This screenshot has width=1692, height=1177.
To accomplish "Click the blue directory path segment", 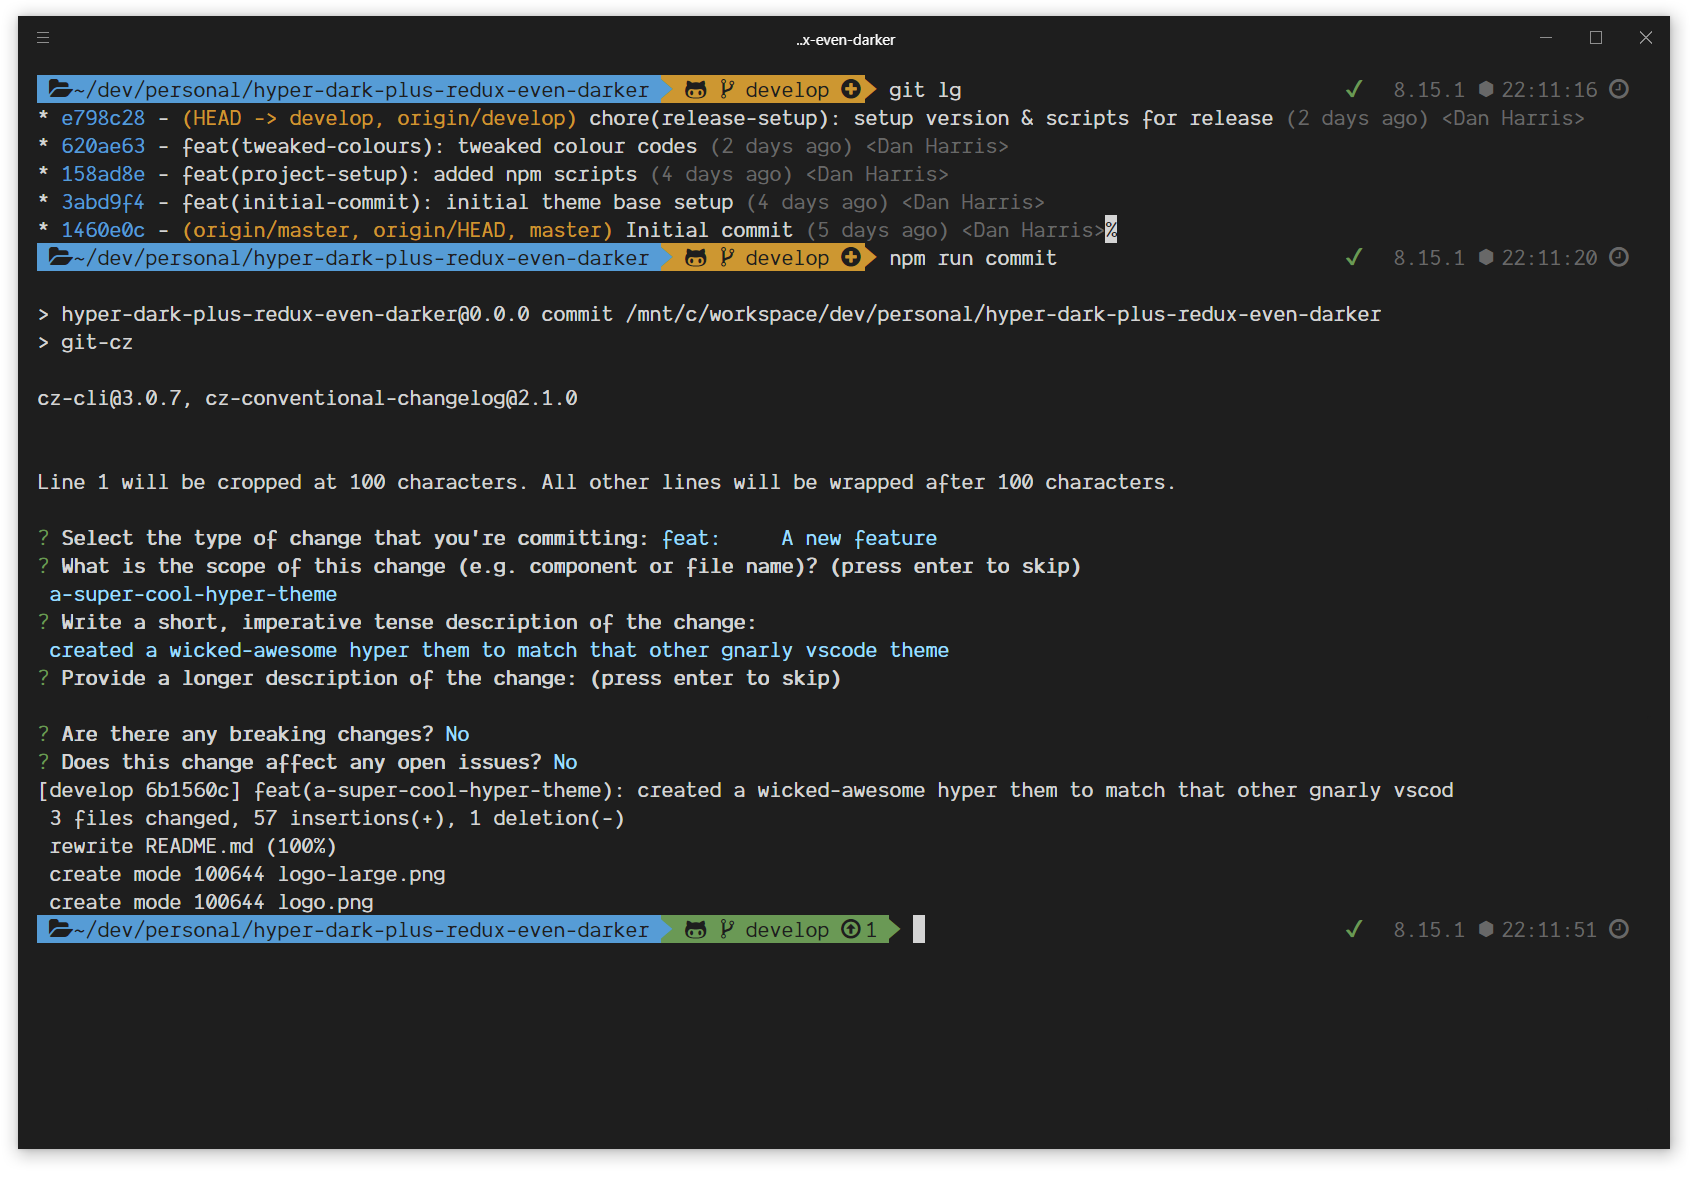I will (350, 89).
